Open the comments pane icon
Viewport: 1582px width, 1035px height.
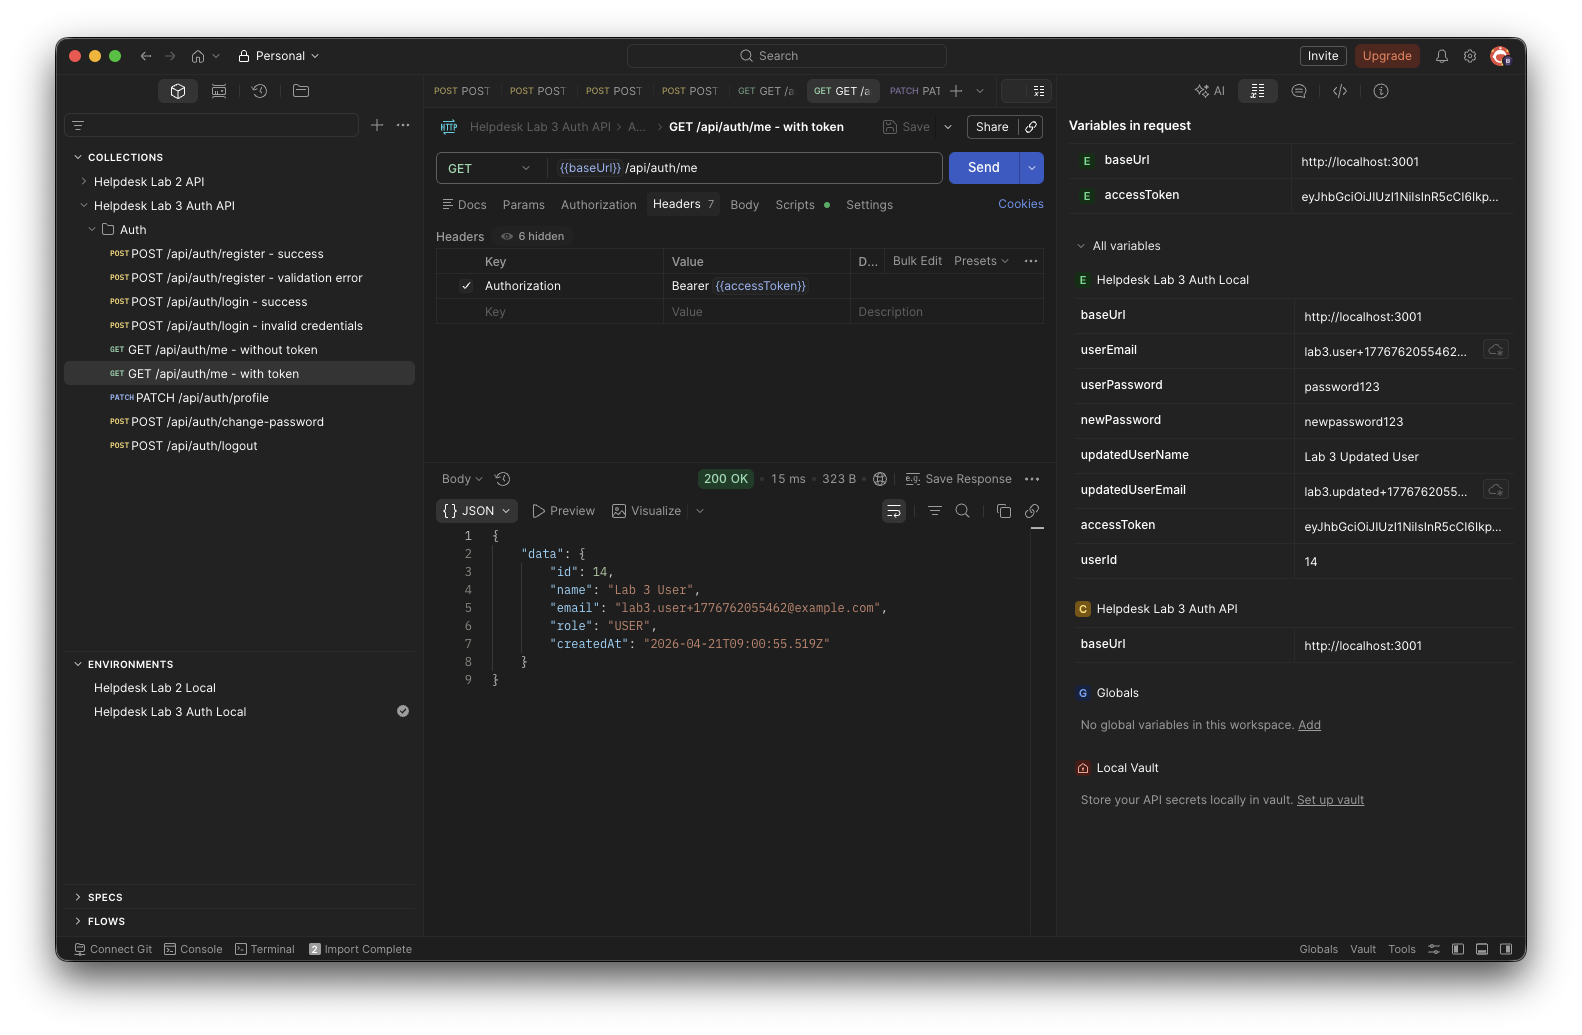tap(1299, 91)
